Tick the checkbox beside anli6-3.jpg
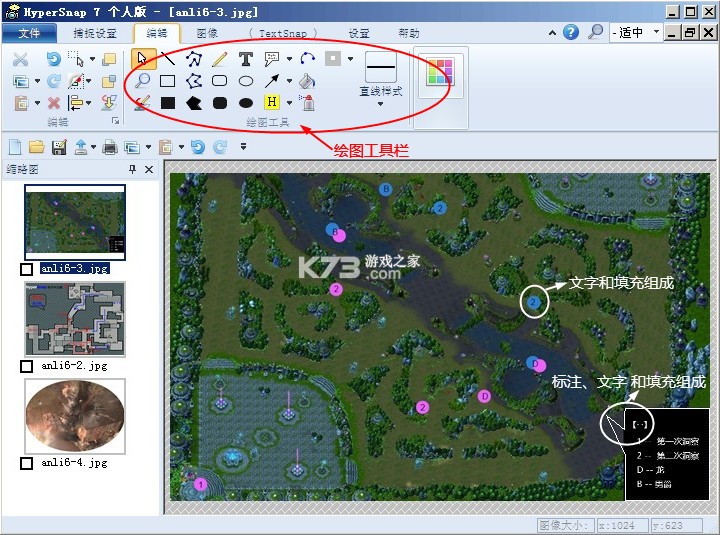 pyautogui.click(x=27, y=269)
